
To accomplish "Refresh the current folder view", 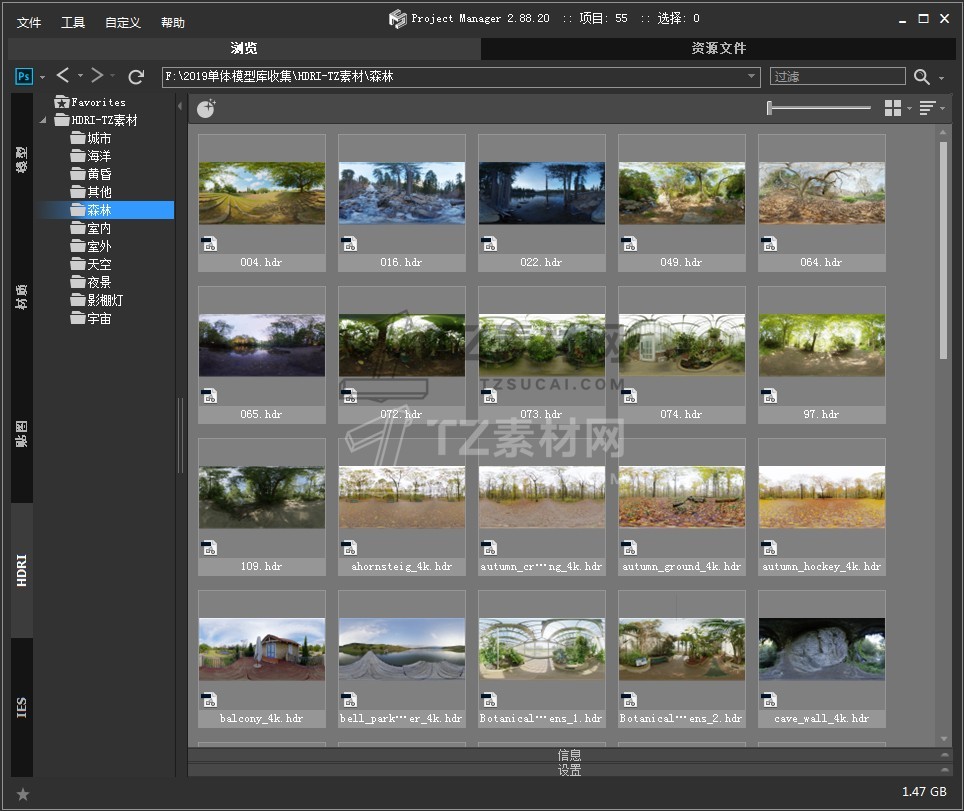I will click(136, 77).
